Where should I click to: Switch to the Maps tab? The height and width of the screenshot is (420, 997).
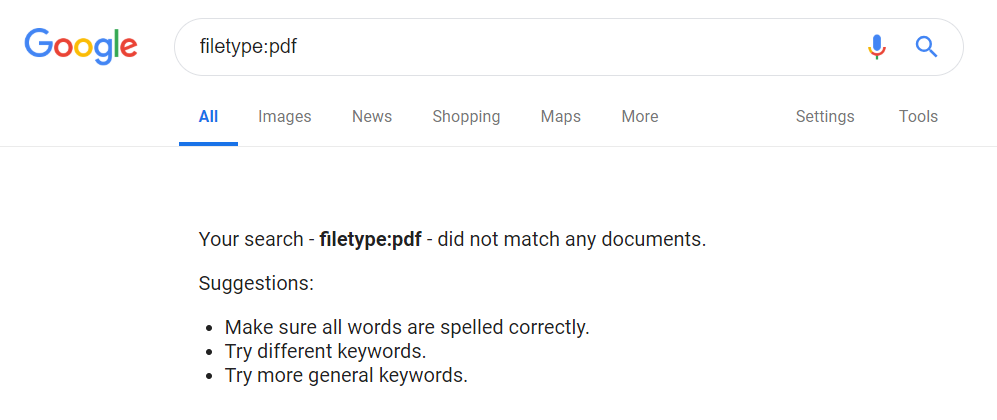pyautogui.click(x=561, y=116)
